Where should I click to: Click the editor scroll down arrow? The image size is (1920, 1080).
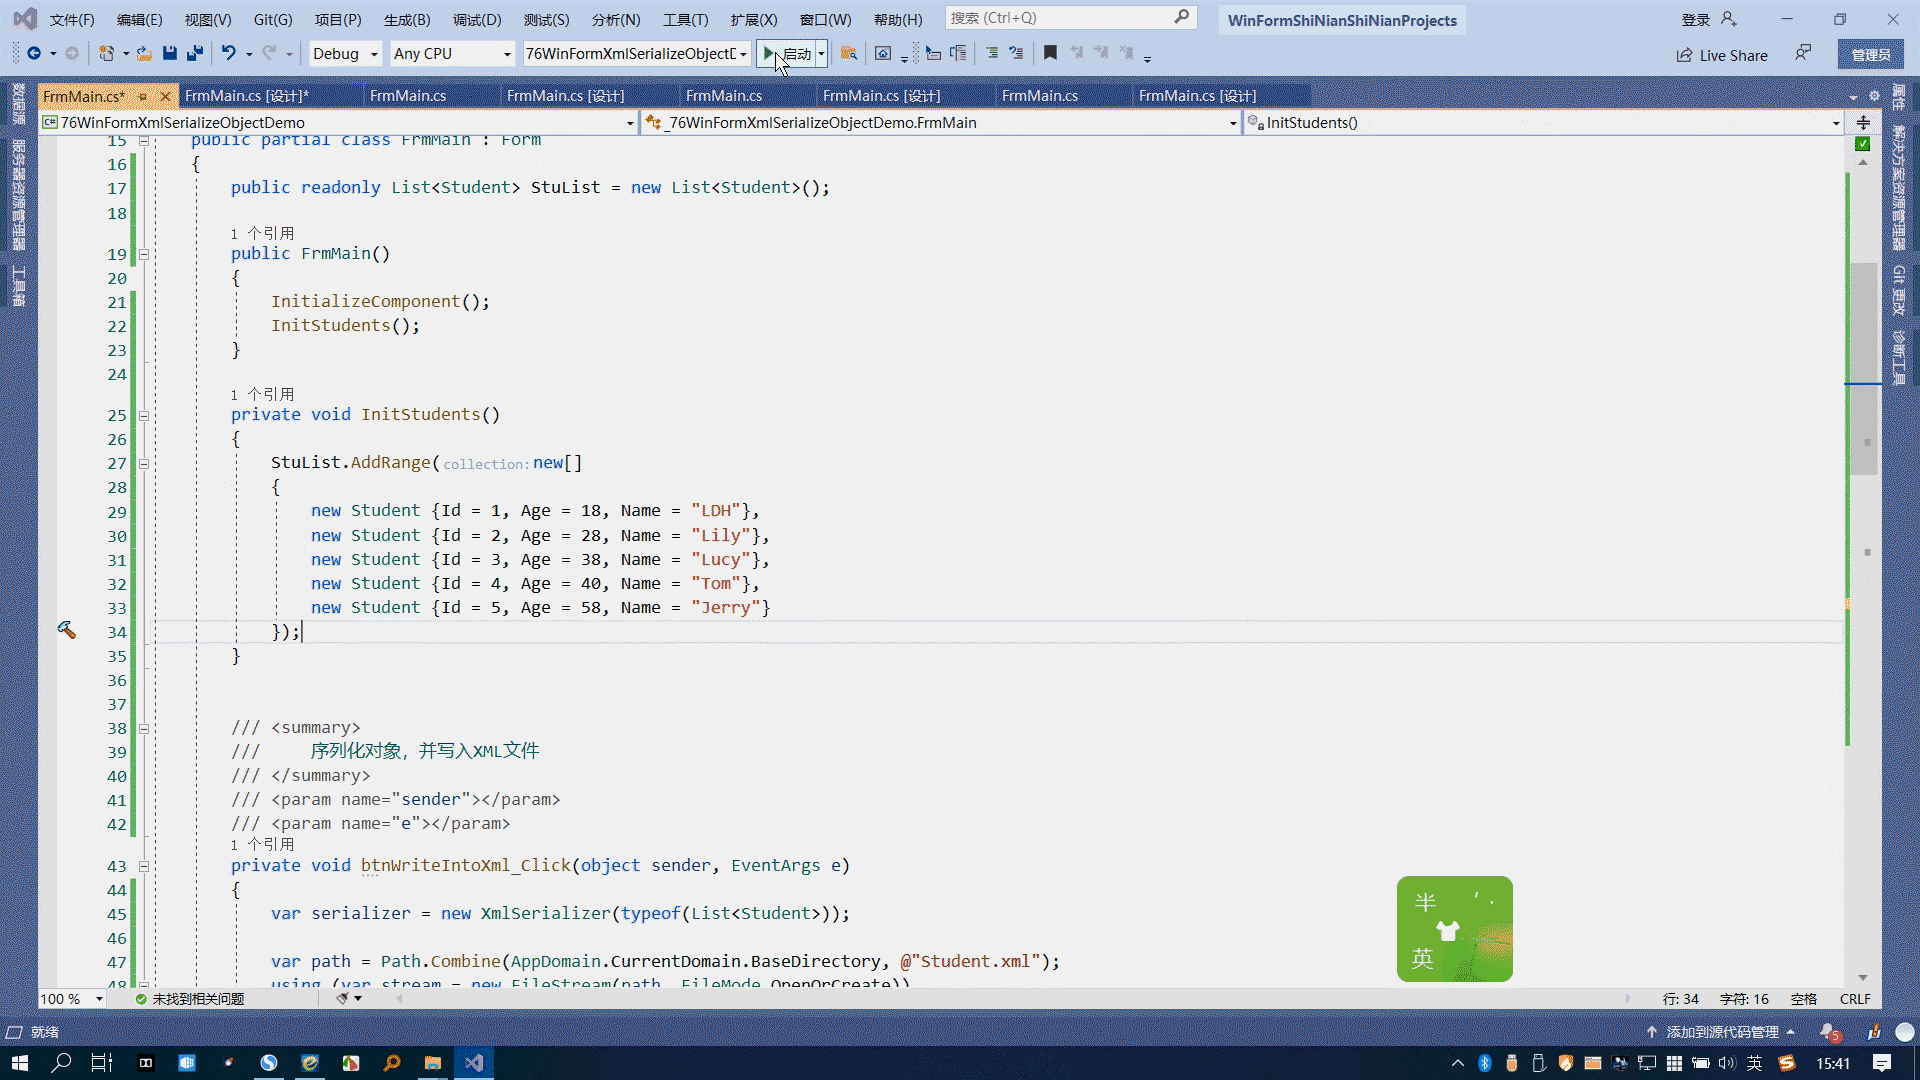click(1863, 977)
